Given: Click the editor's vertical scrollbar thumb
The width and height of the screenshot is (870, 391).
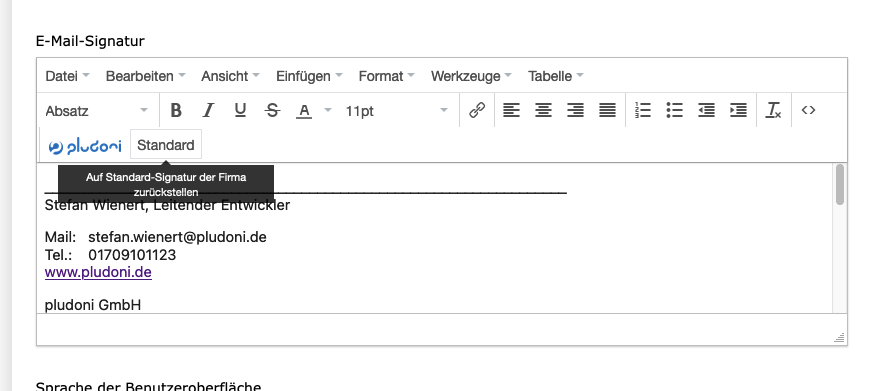Looking at the screenshot, I should click(839, 184).
